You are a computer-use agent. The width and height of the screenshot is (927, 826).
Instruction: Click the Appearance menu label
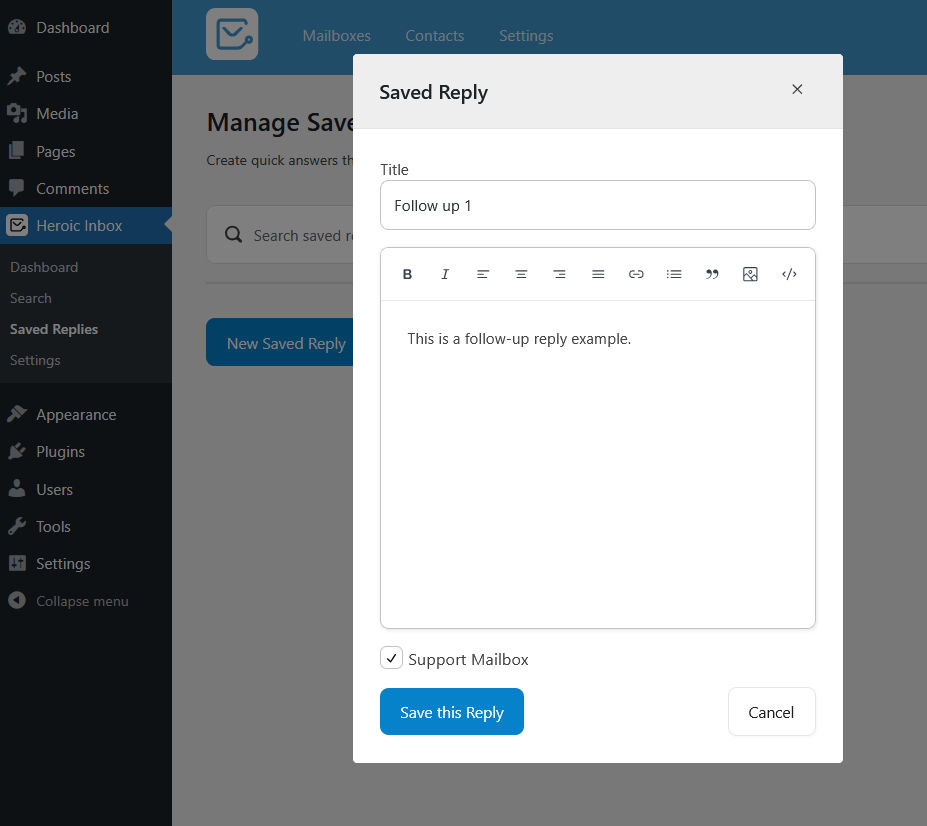[x=76, y=414]
